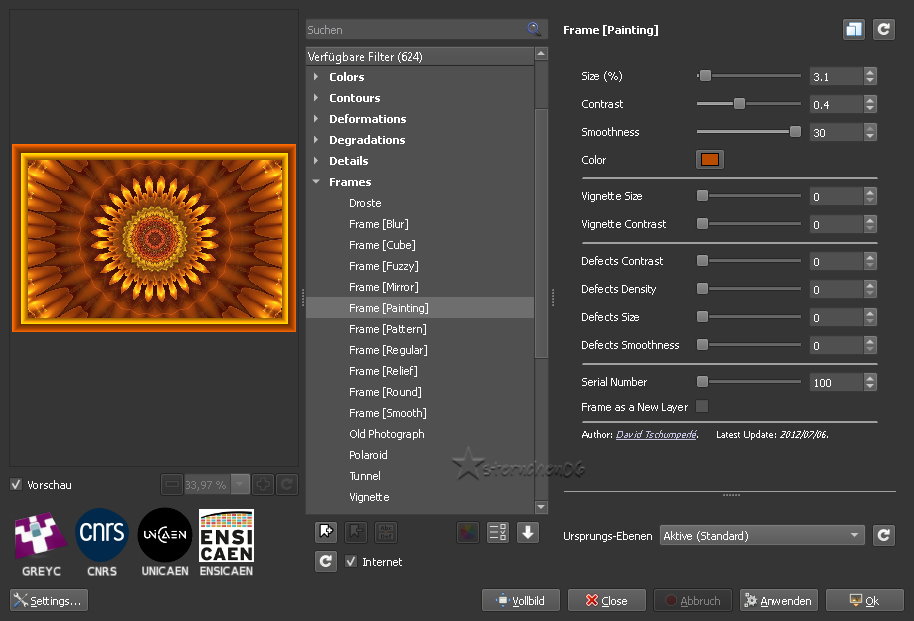Open the Ursprungs-Ebenen dropdown

coord(762,536)
